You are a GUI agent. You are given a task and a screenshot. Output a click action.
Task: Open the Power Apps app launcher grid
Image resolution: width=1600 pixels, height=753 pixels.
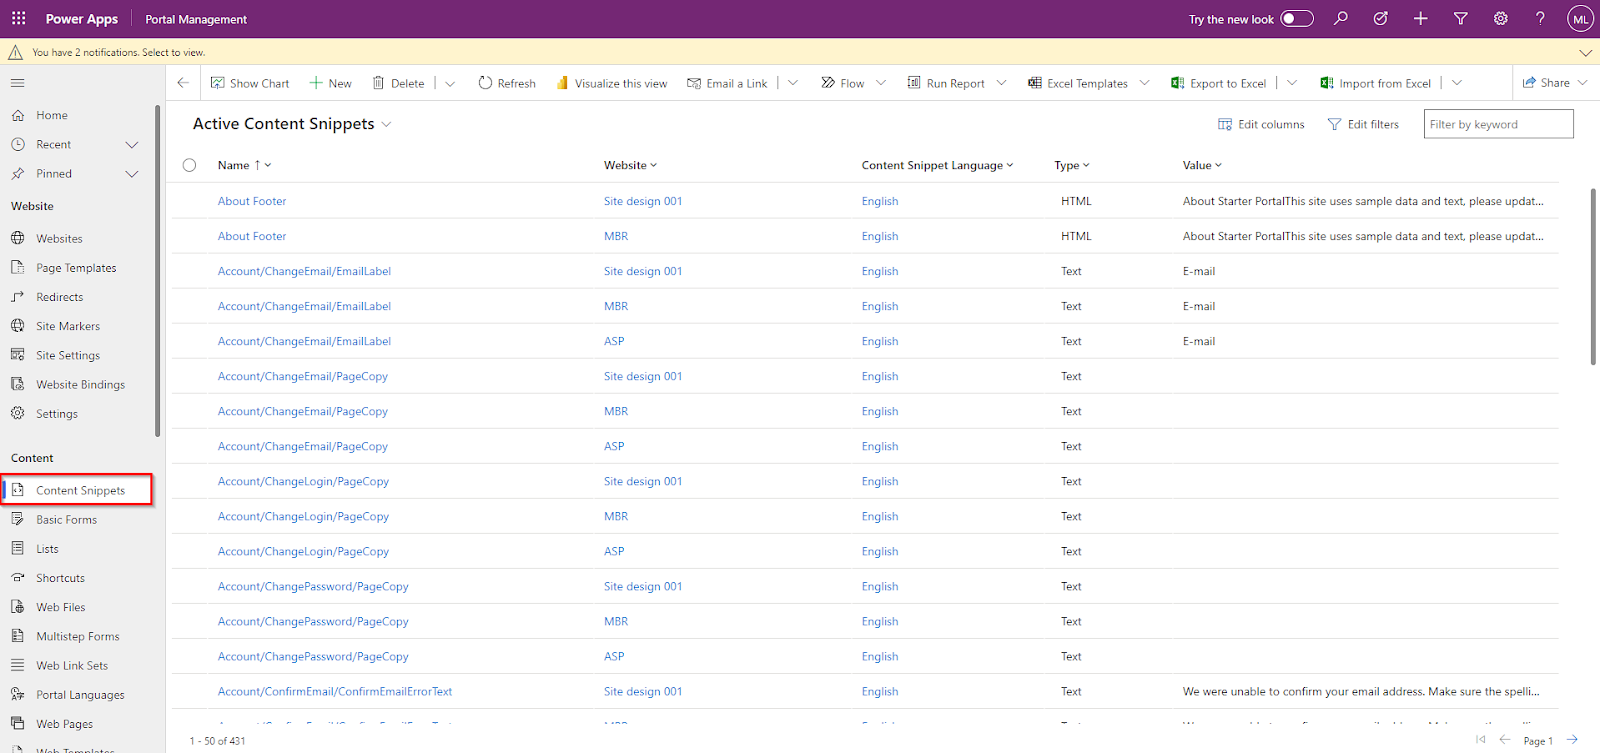coord(18,18)
